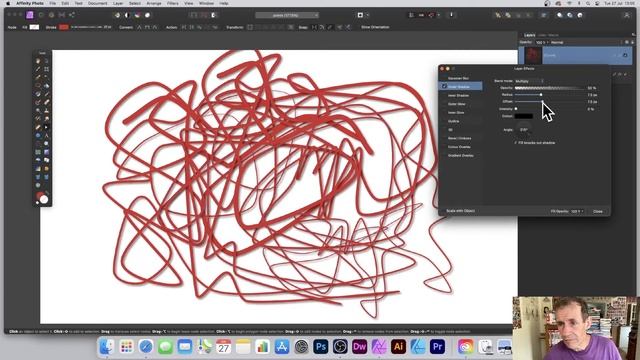Open Creative Cloud from the dock
Viewport: 640px width, 360px height.
click(x=466, y=347)
